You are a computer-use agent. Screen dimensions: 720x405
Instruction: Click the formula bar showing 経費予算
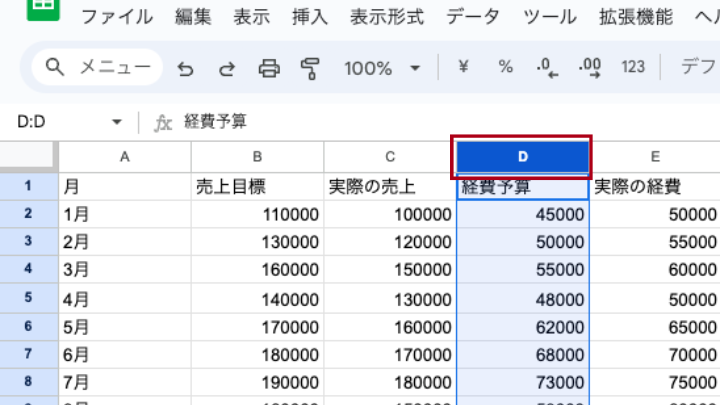400,122
